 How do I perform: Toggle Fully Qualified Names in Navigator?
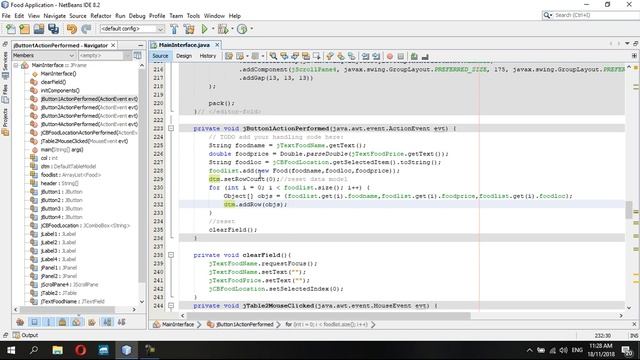[92, 322]
